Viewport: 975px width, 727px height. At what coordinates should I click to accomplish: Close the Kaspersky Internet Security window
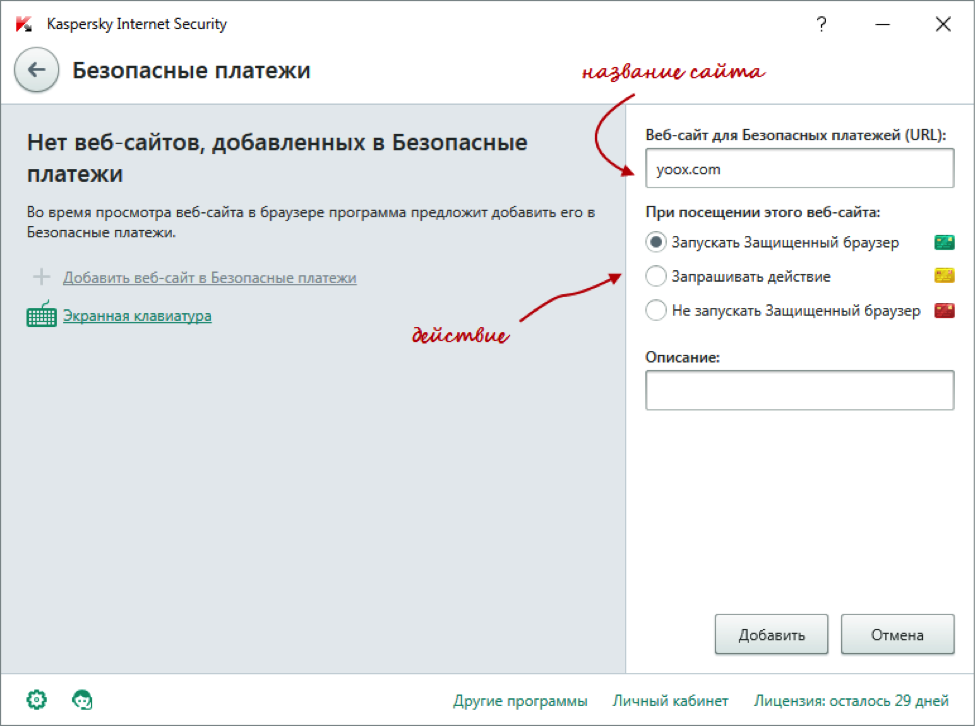pos(943,24)
